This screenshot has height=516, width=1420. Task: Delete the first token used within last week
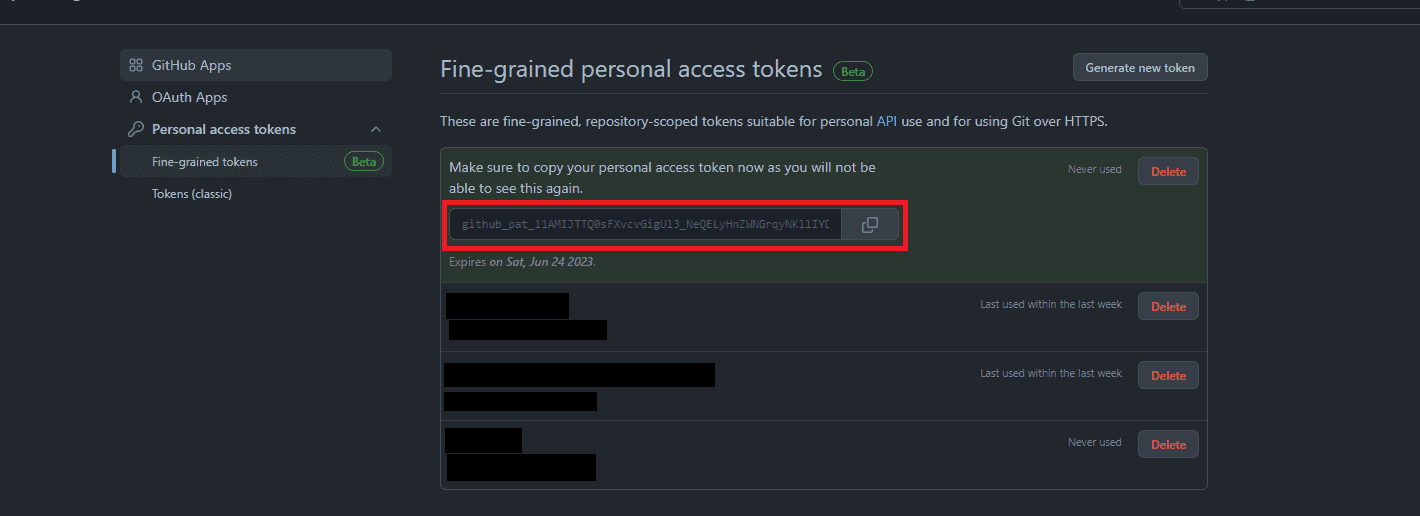(x=1168, y=307)
